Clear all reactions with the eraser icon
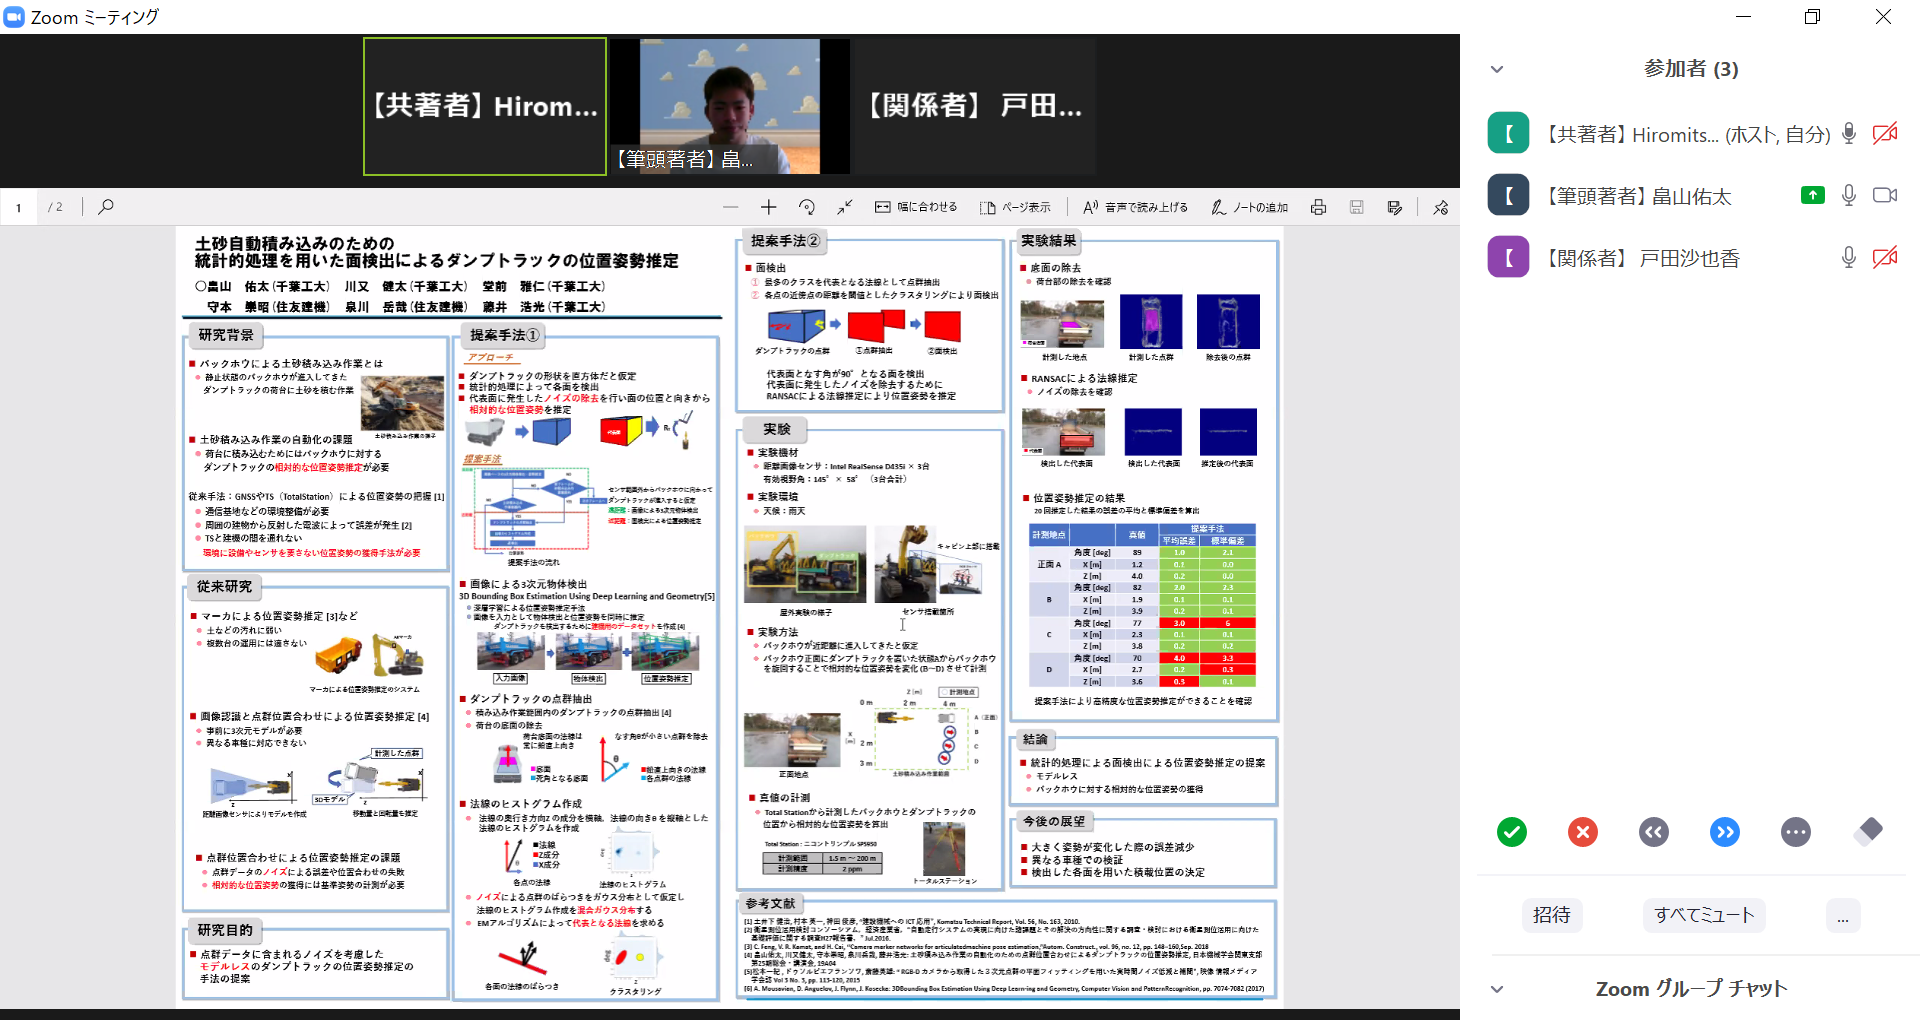Image resolution: width=1920 pixels, height=1020 pixels. coord(1867,831)
